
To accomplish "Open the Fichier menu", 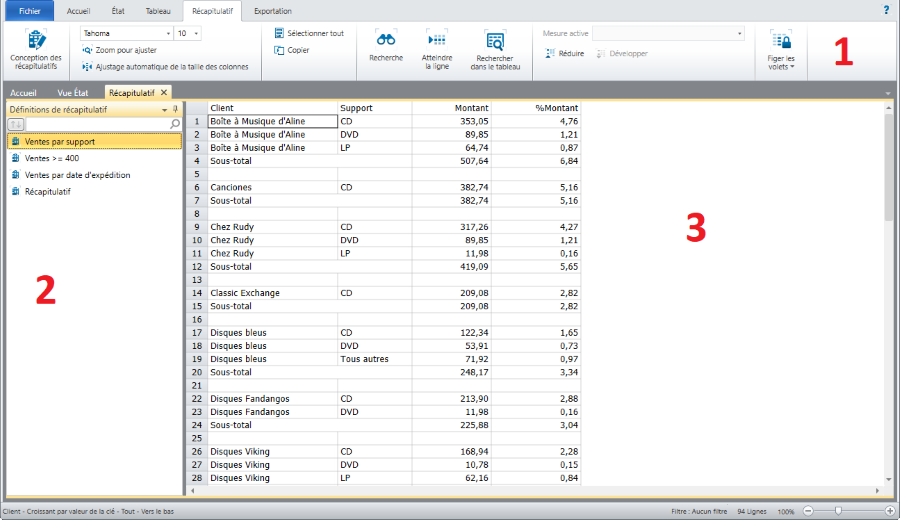I will (x=29, y=10).
